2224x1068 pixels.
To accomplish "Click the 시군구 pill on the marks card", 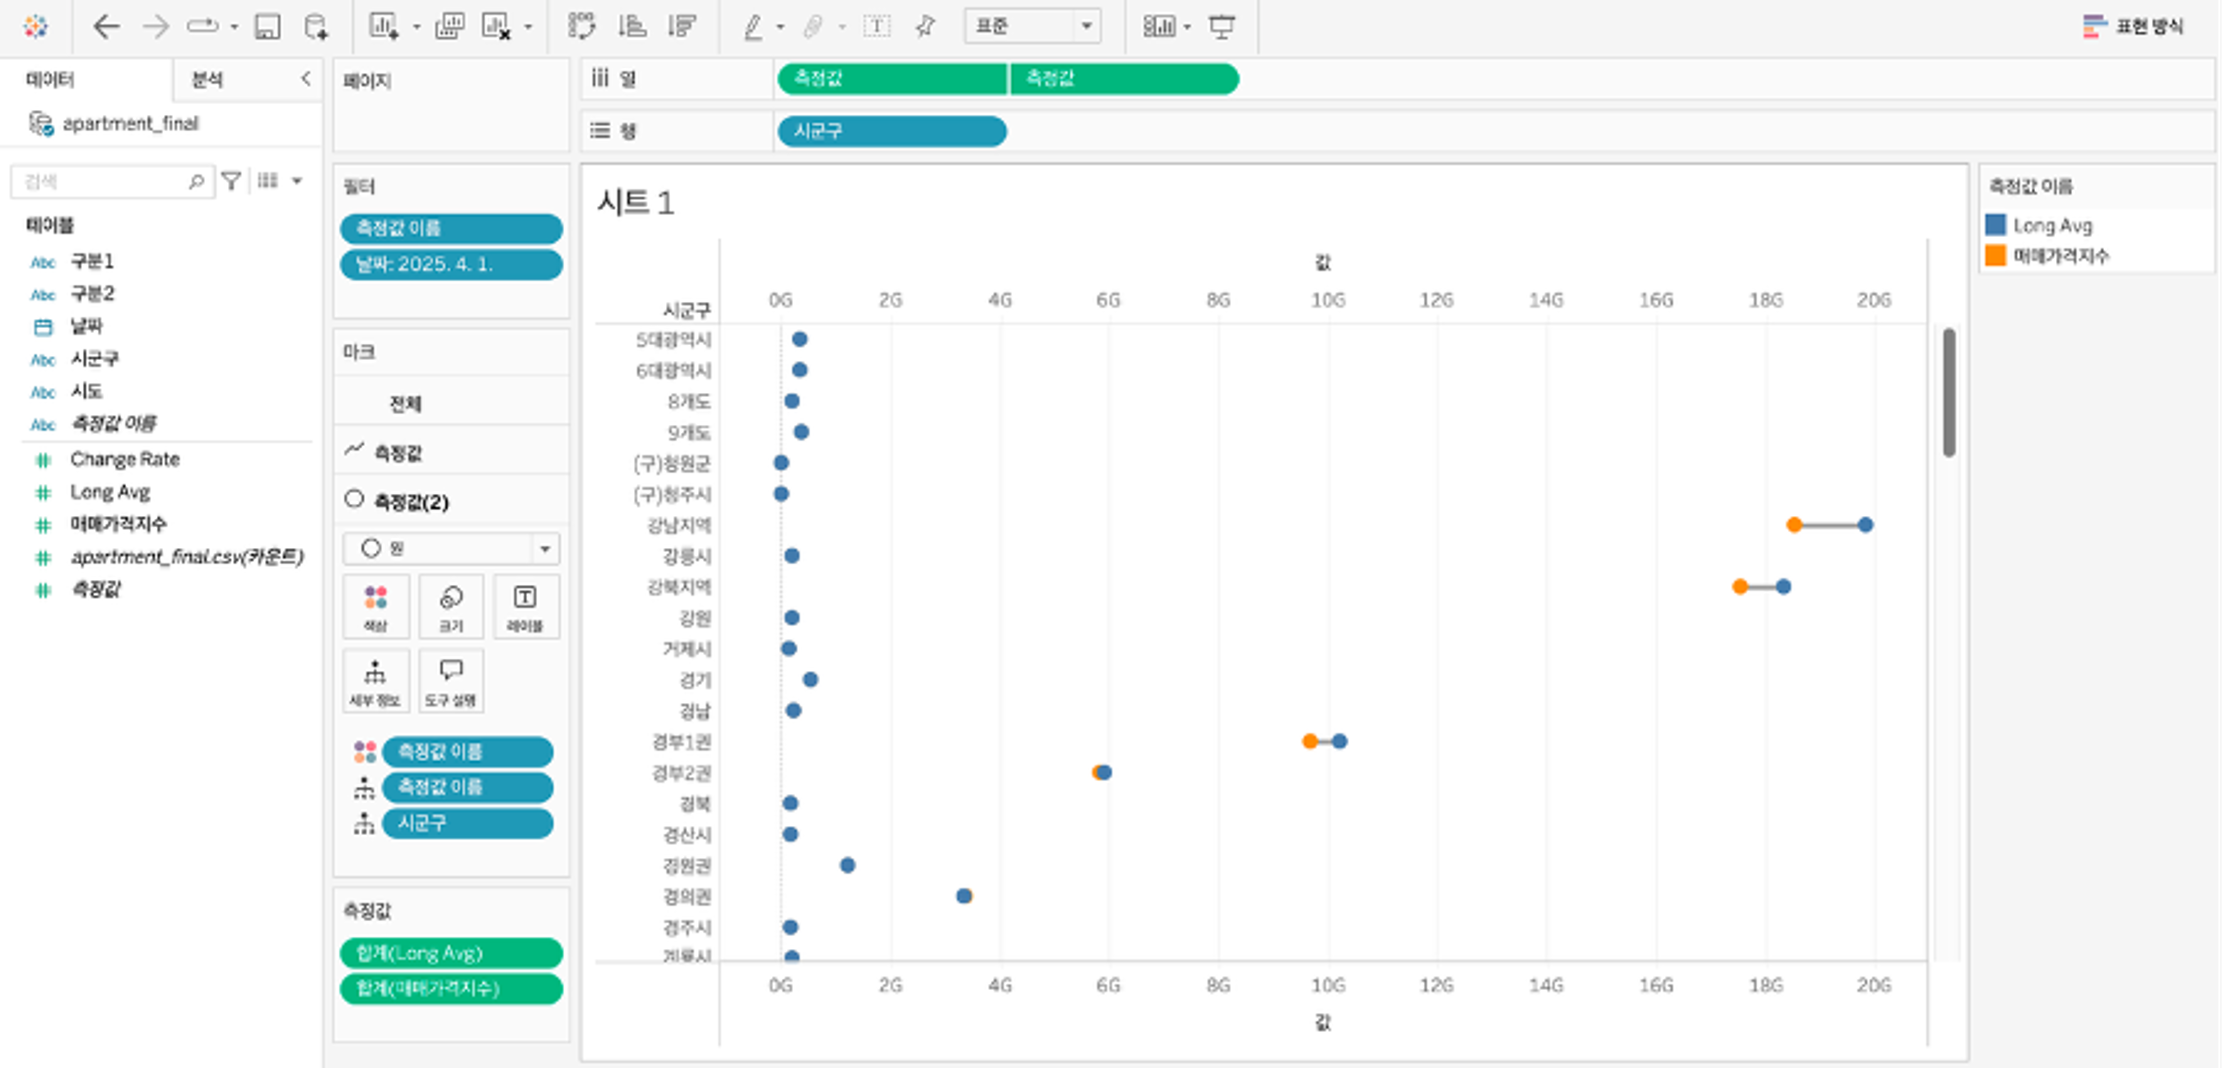I will pos(467,823).
